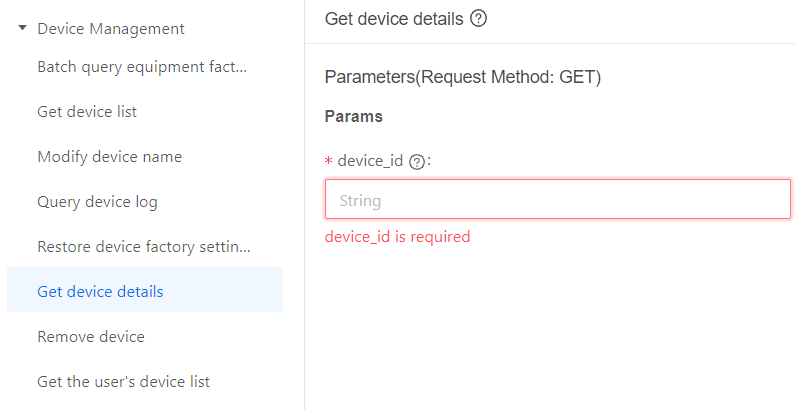Screen dimensions: 796x410
Task: Collapse the Device Management section arrow
Action: pyautogui.click(x=22, y=28)
